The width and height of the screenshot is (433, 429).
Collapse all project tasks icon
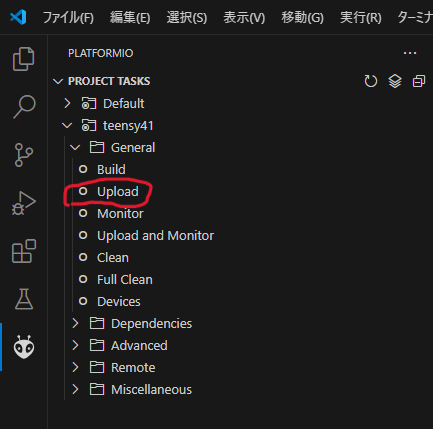[x=419, y=81]
